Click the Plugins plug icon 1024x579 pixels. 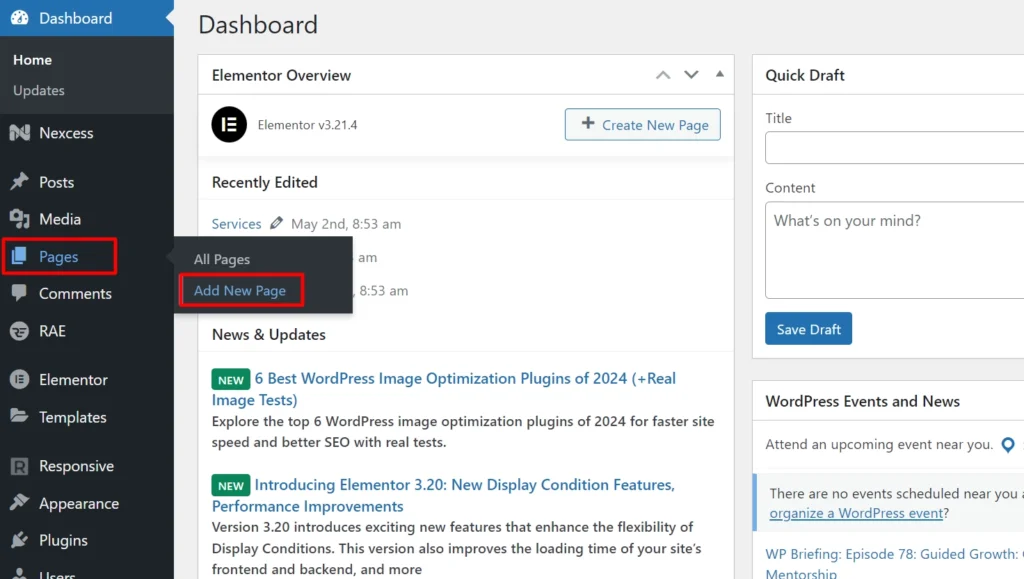pyautogui.click(x=20, y=540)
